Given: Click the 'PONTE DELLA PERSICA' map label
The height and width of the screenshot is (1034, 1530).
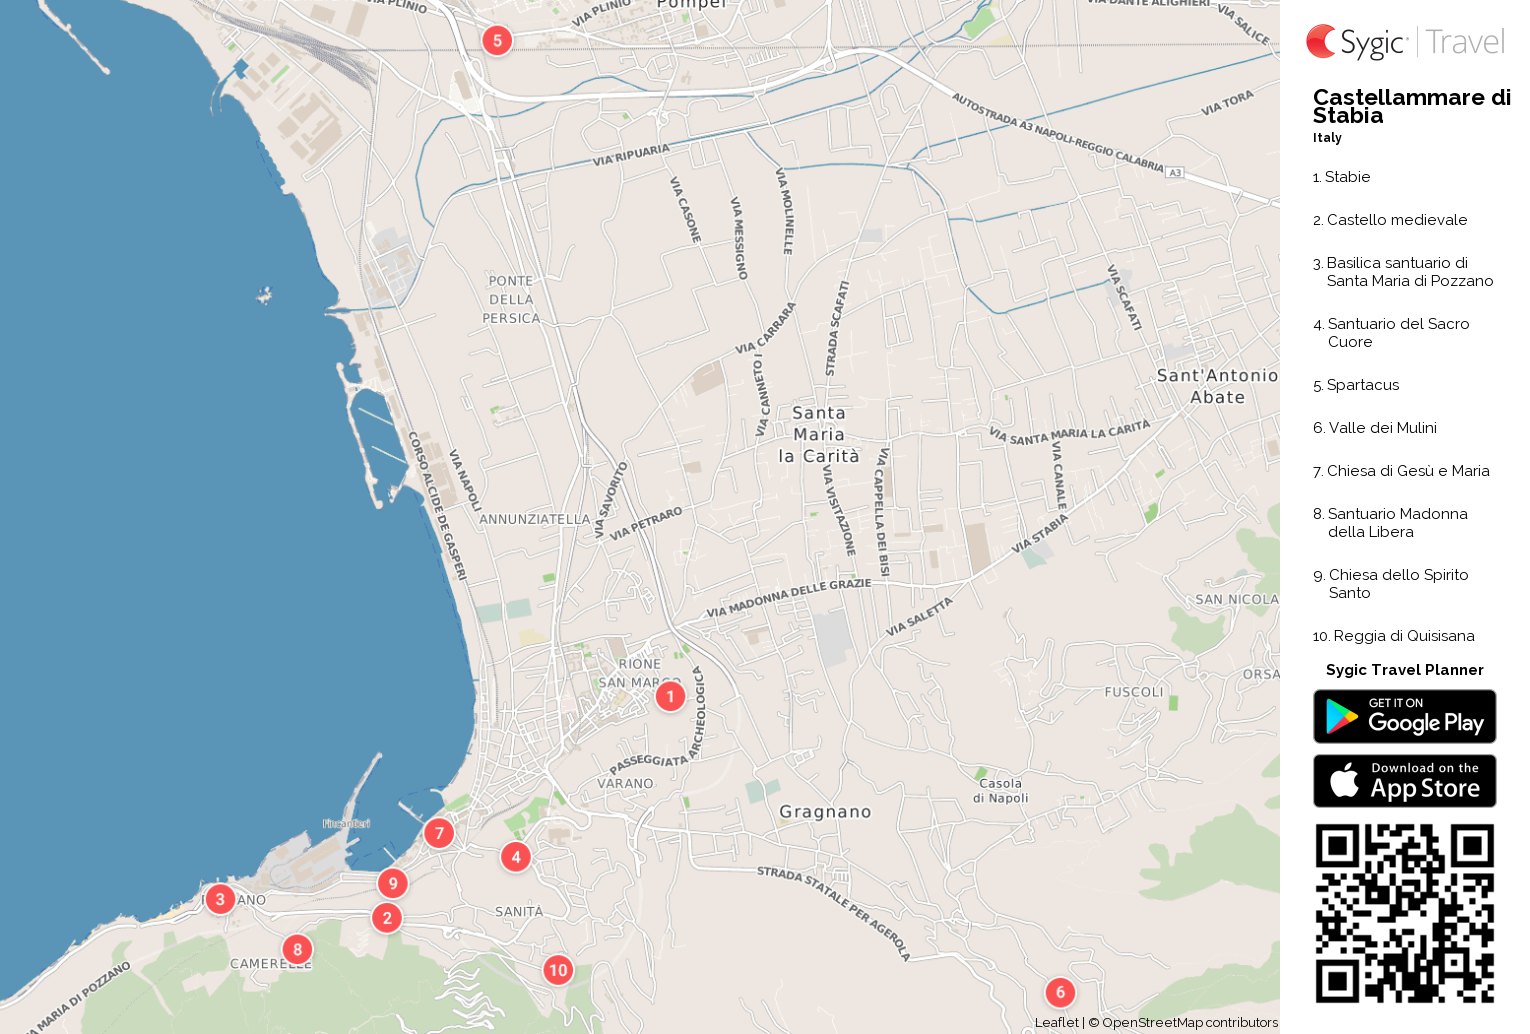Looking at the screenshot, I should coord(511,300).
